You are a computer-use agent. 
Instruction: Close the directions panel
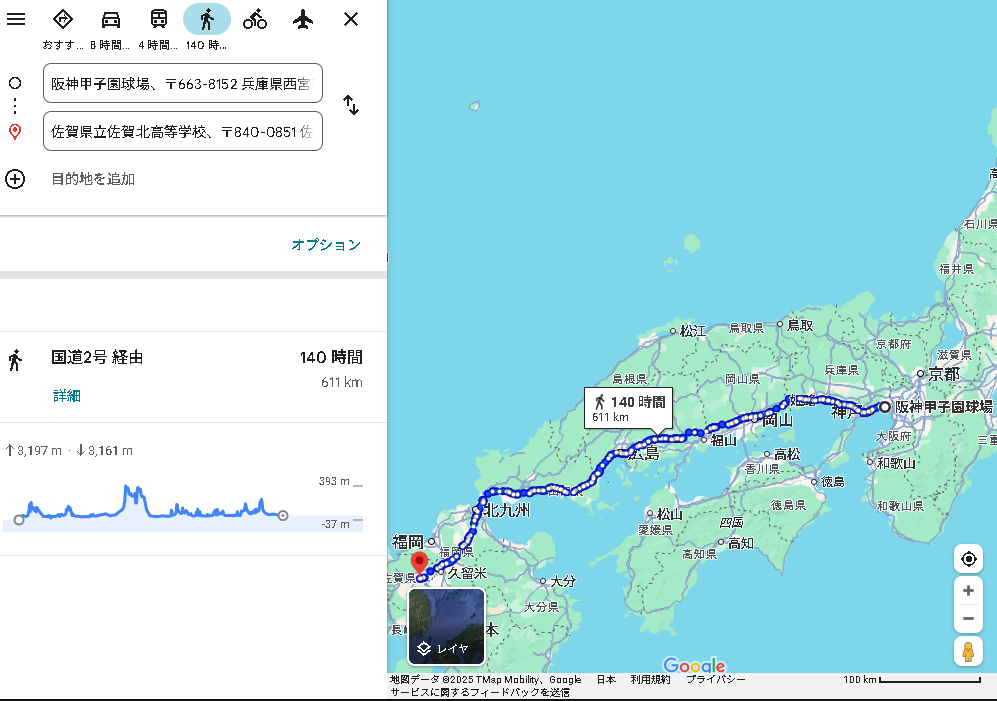351,19
